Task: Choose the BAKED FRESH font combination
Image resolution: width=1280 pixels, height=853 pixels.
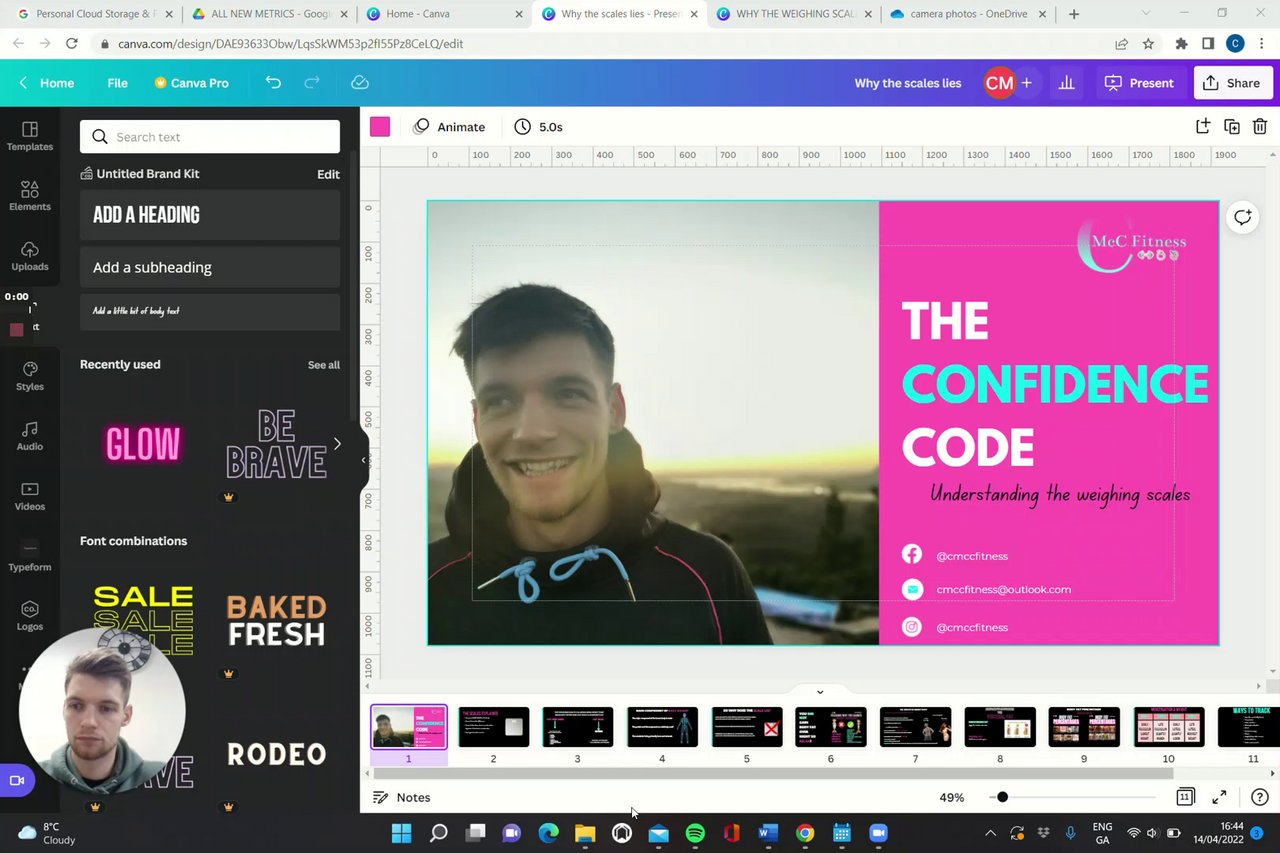Action: coord(276,622)
